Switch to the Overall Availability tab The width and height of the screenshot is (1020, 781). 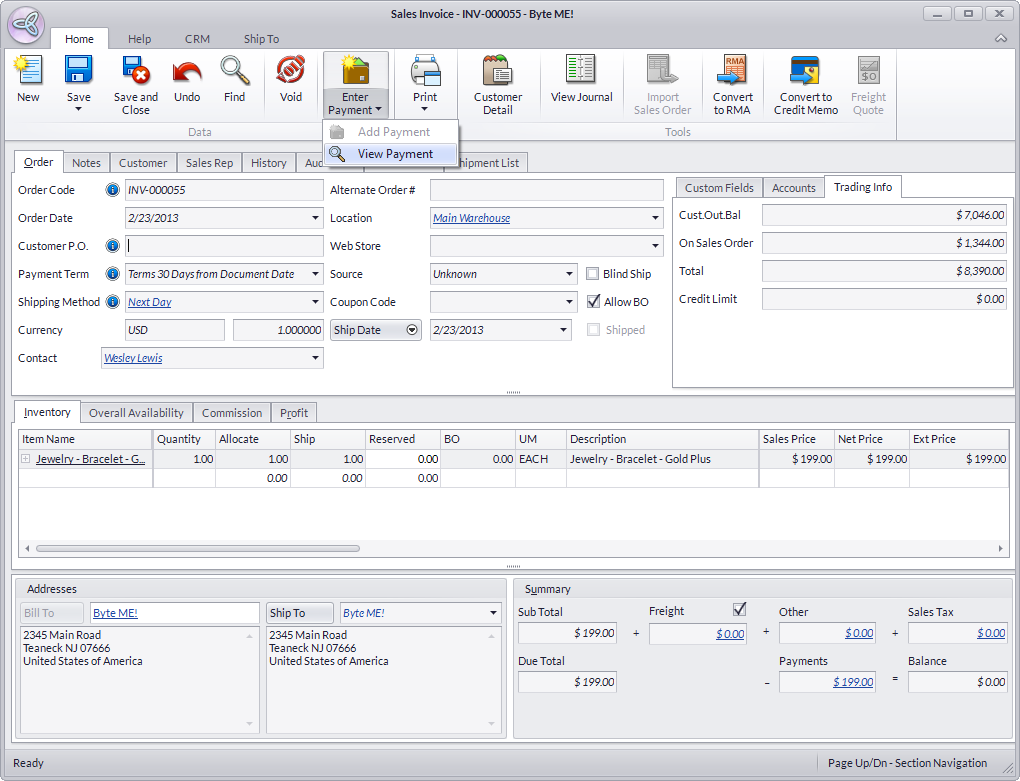click(x=136, y=413)
